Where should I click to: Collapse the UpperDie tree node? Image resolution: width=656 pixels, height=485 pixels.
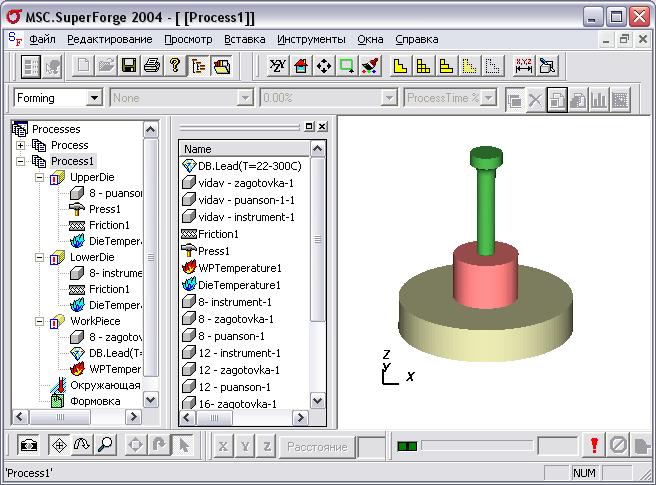coord(40,177)
